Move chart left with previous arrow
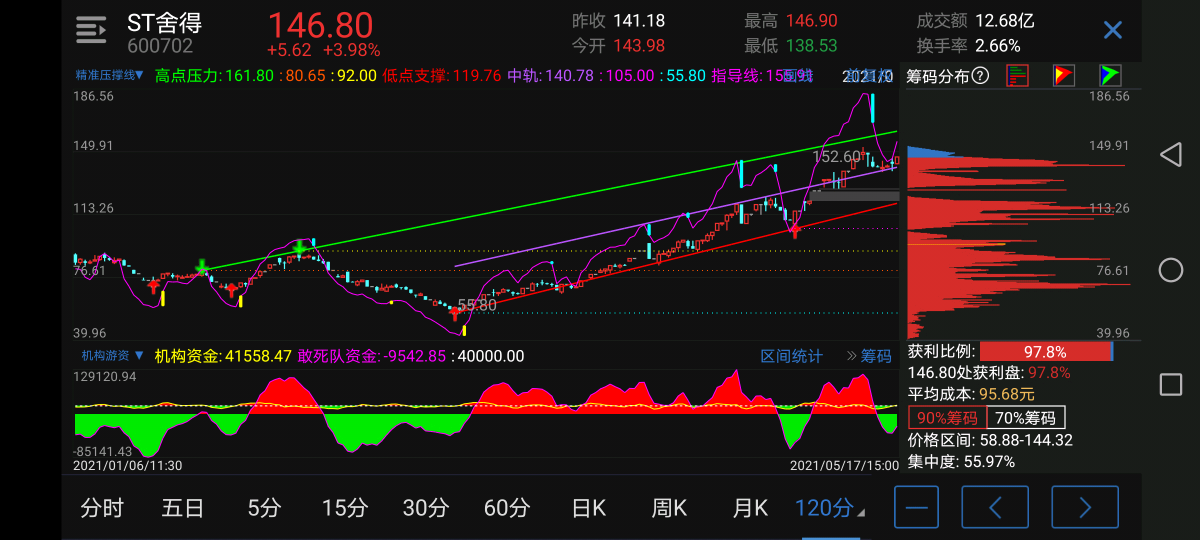The width and height of the screenshot is (1200, 540). click(995, 508)
